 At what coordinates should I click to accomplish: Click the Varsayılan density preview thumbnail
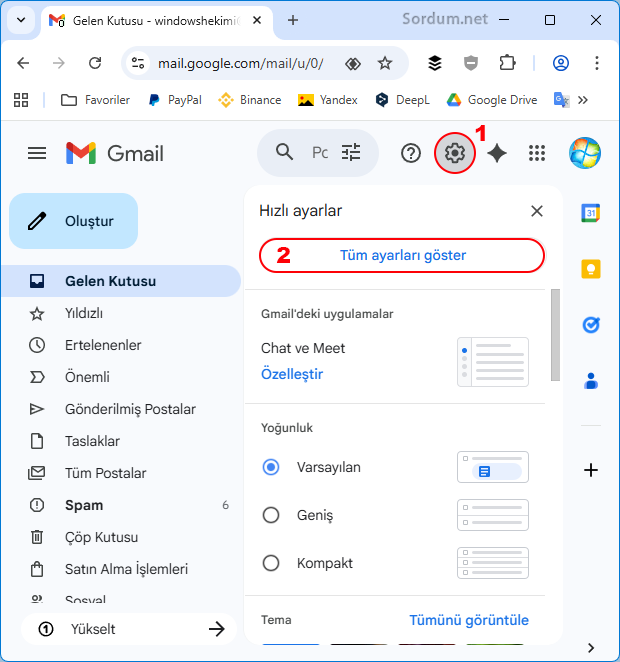(493, 467)
